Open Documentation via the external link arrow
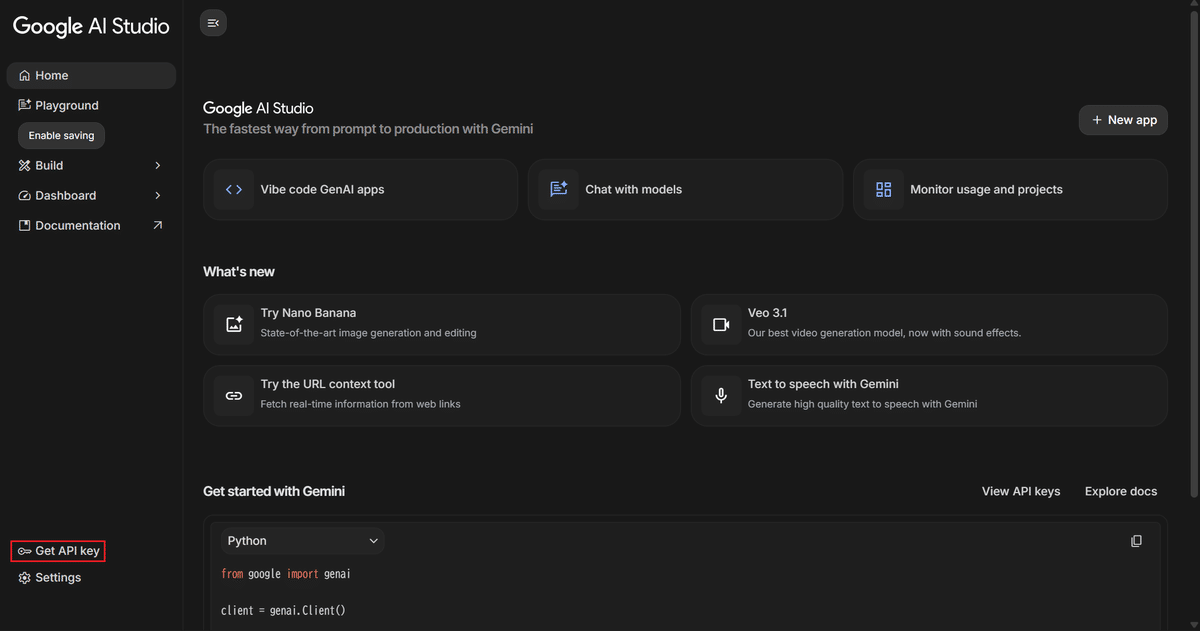Image resolution: width=1200 pixels, height=631 pixels. pyautogui.click(x=157, y=225)
